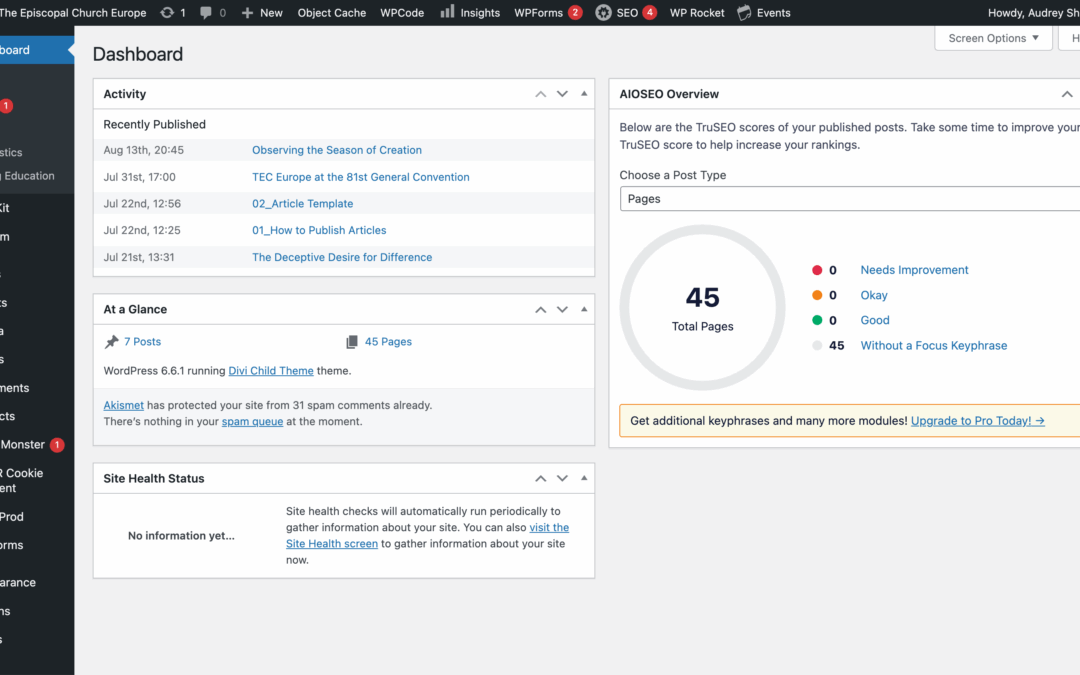Screen dimensions: 1080x675
Task: Click the Events calendar icon
Action: [744, 12]
